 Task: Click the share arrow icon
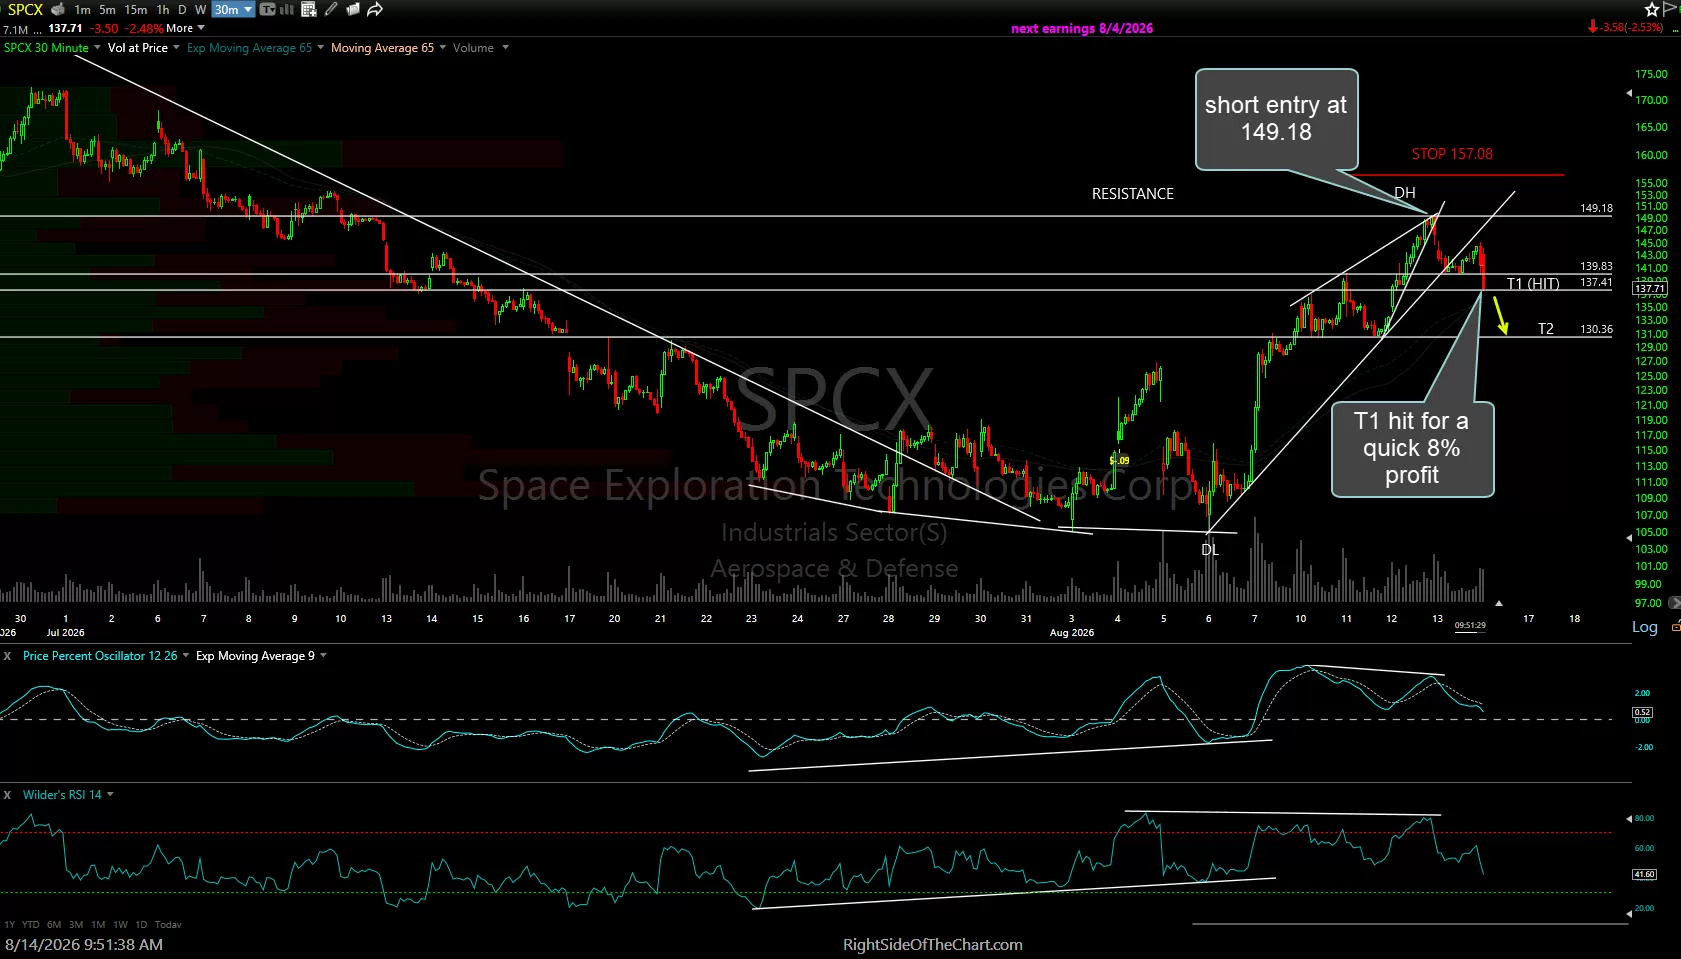375,9
